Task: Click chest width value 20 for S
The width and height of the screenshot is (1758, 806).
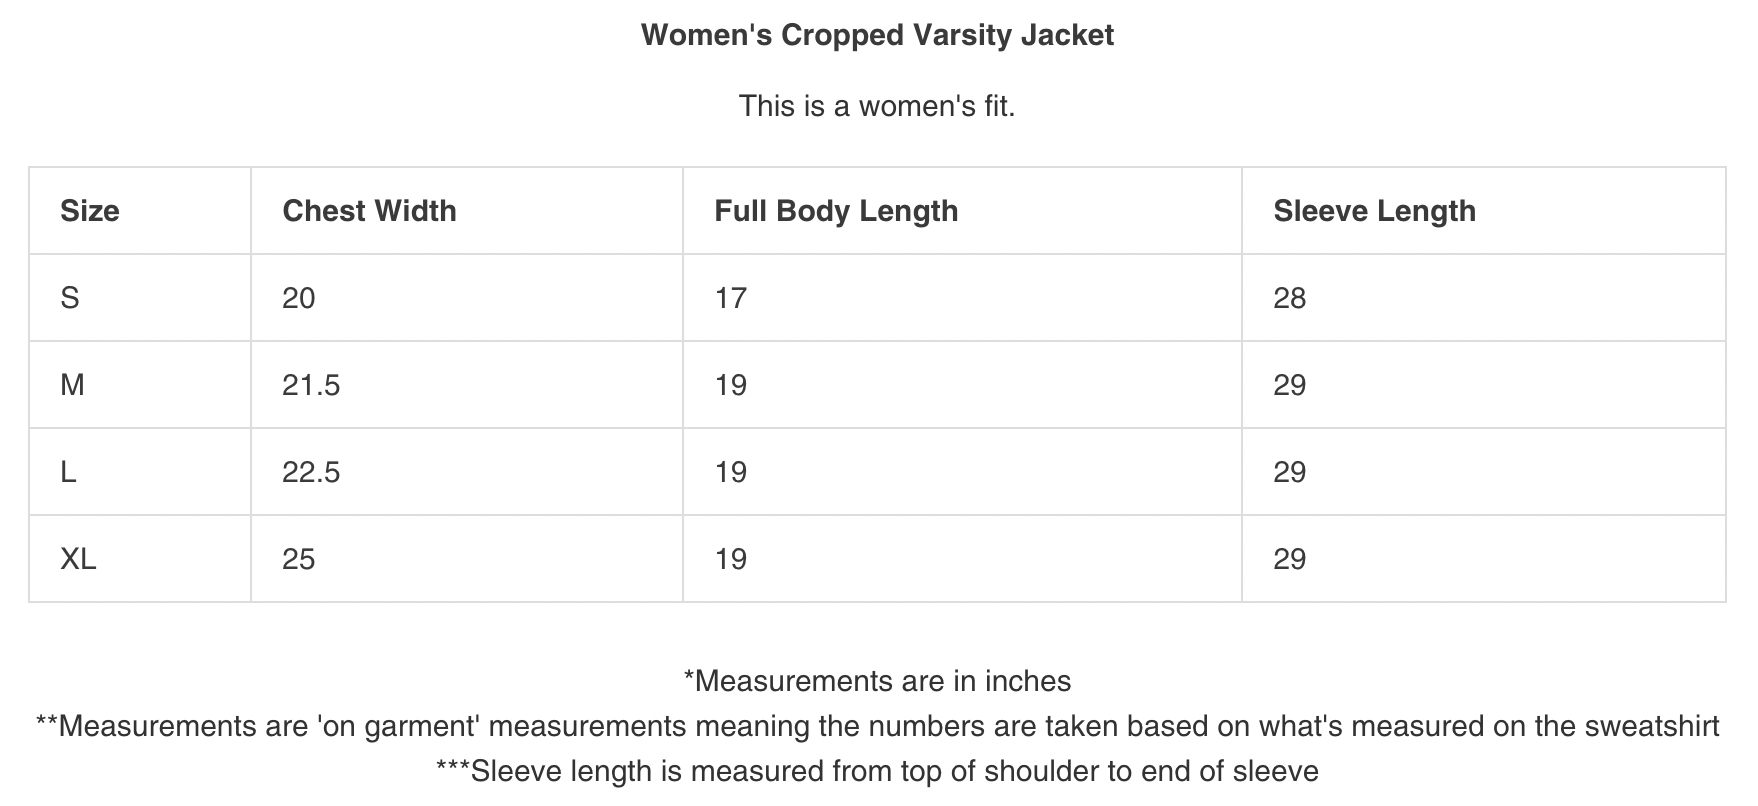Action: click(299, 298)
